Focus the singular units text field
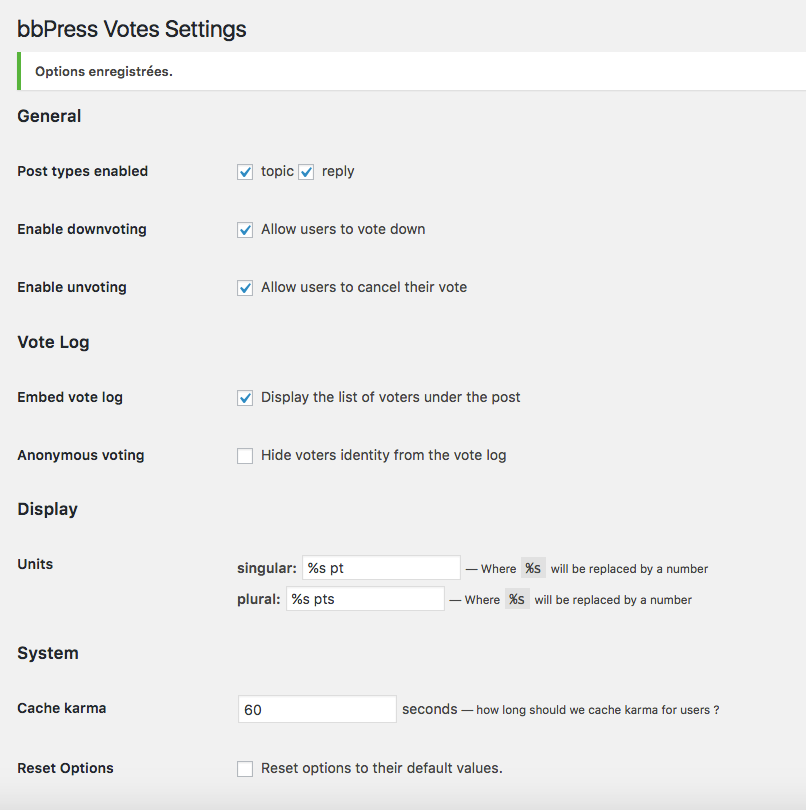 pyautogui.click(x=381, y=568)
